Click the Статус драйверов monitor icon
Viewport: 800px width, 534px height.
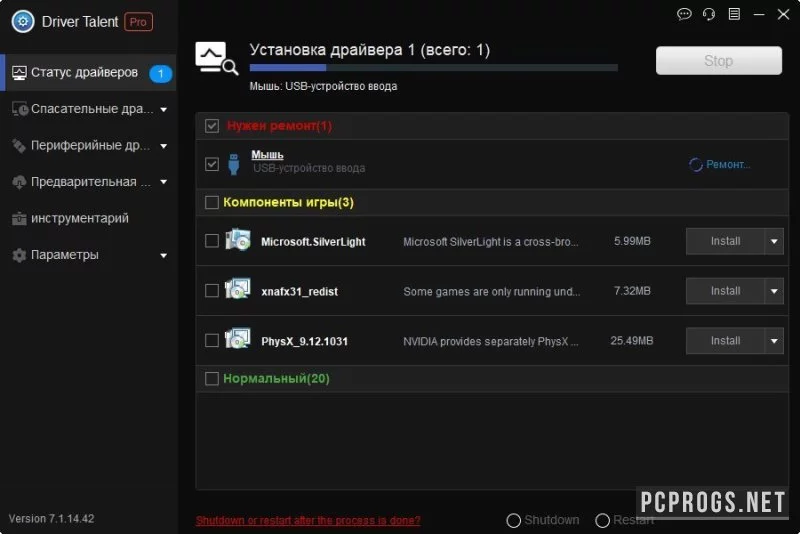coord(19,72)
